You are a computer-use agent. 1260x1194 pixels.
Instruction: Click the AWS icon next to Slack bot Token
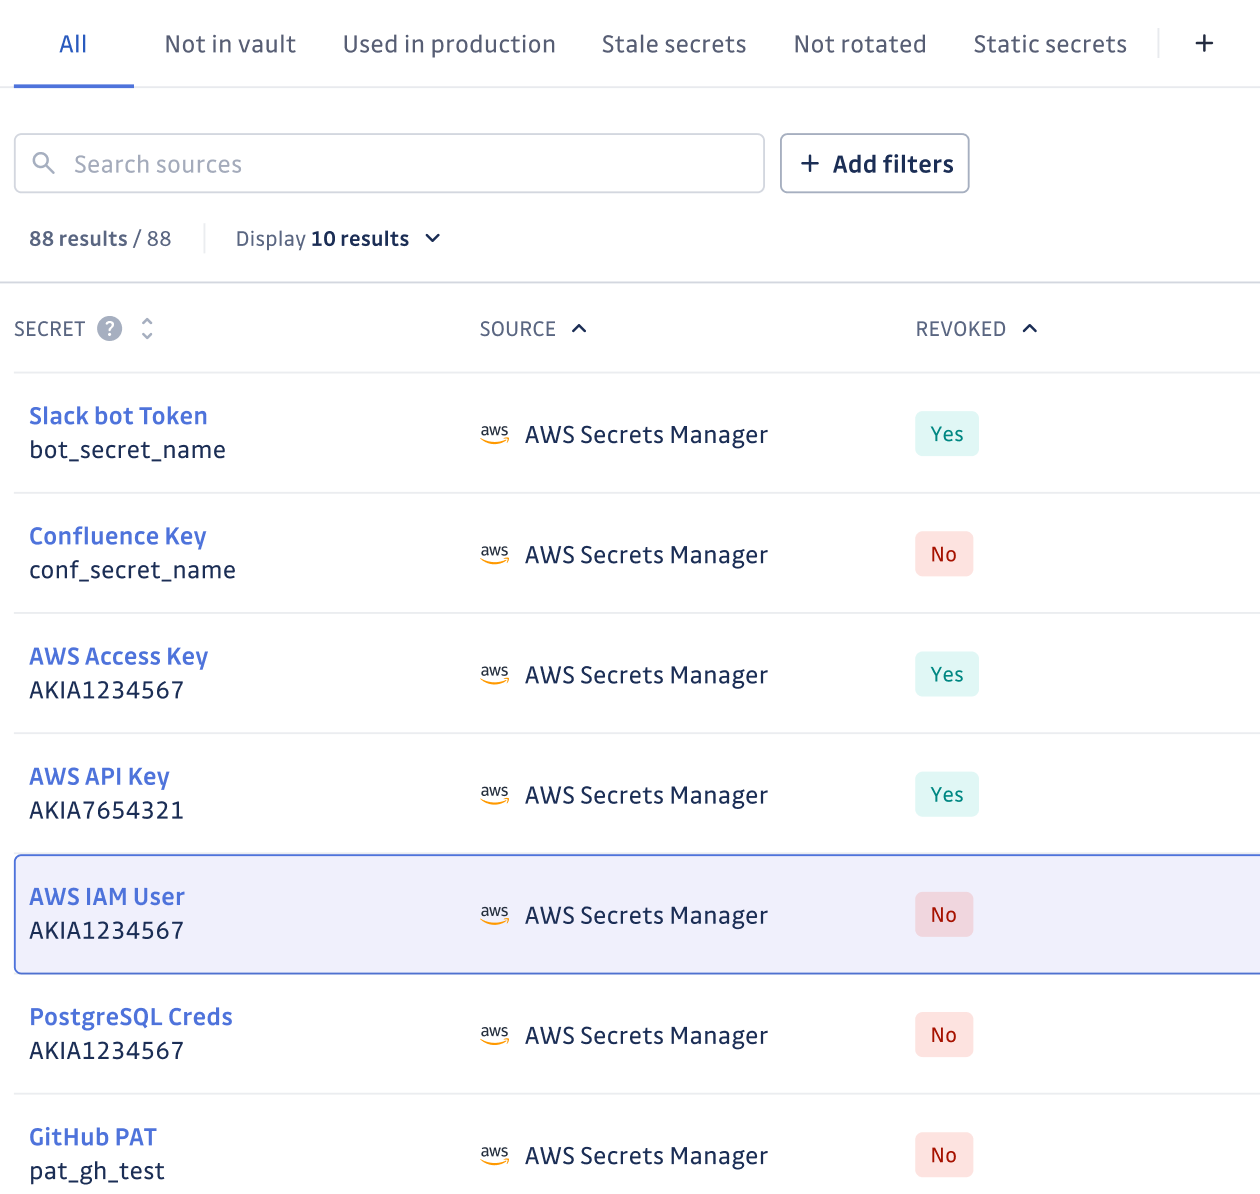coord(495,434)
